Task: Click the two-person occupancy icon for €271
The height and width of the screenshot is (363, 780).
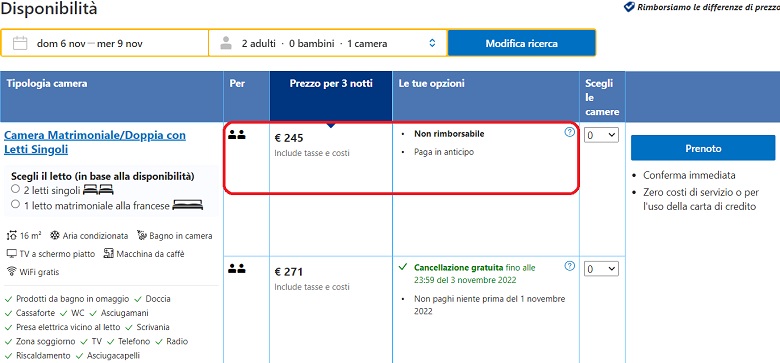Action: 237,269
